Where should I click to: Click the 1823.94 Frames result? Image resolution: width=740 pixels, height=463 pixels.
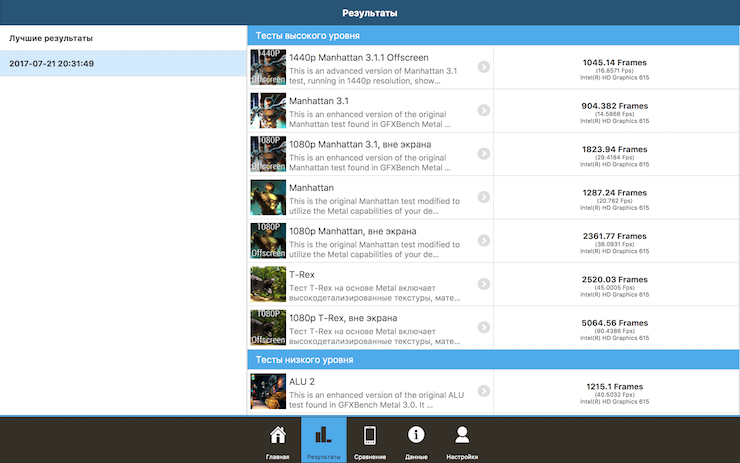tap(614, 150)
